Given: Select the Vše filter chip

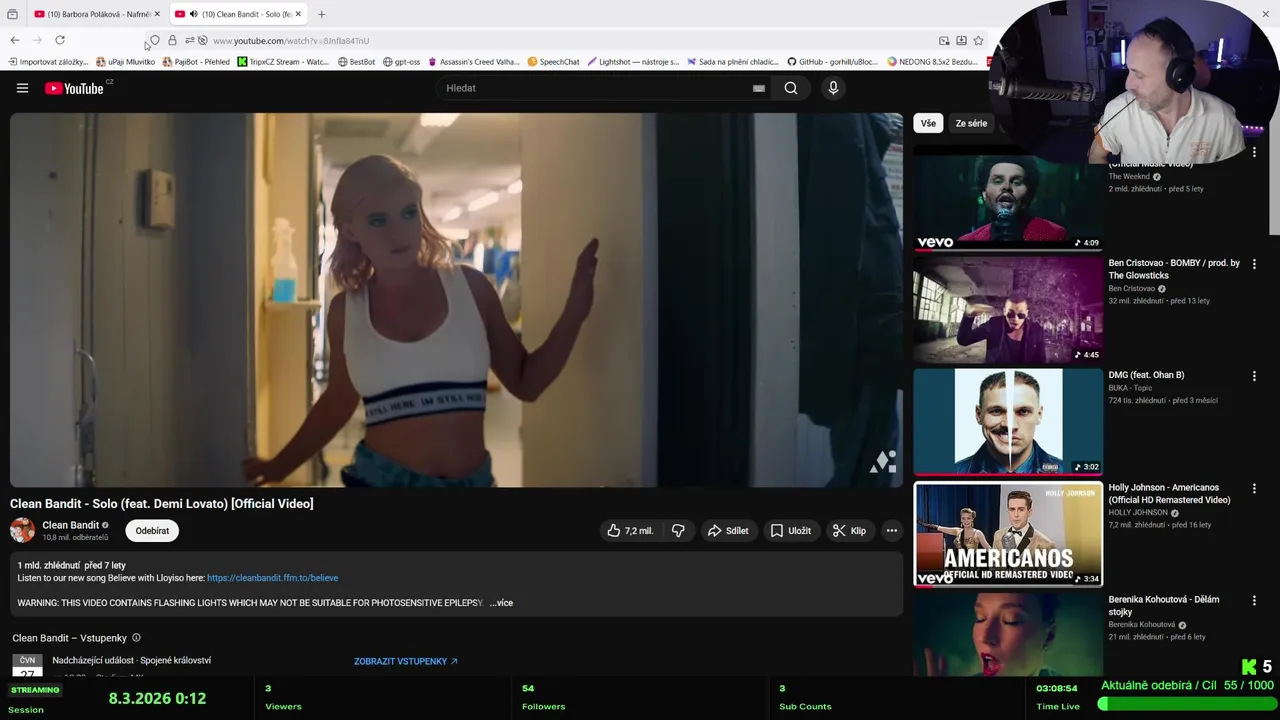Looking at the screenshot, I should tap(928, 123).
